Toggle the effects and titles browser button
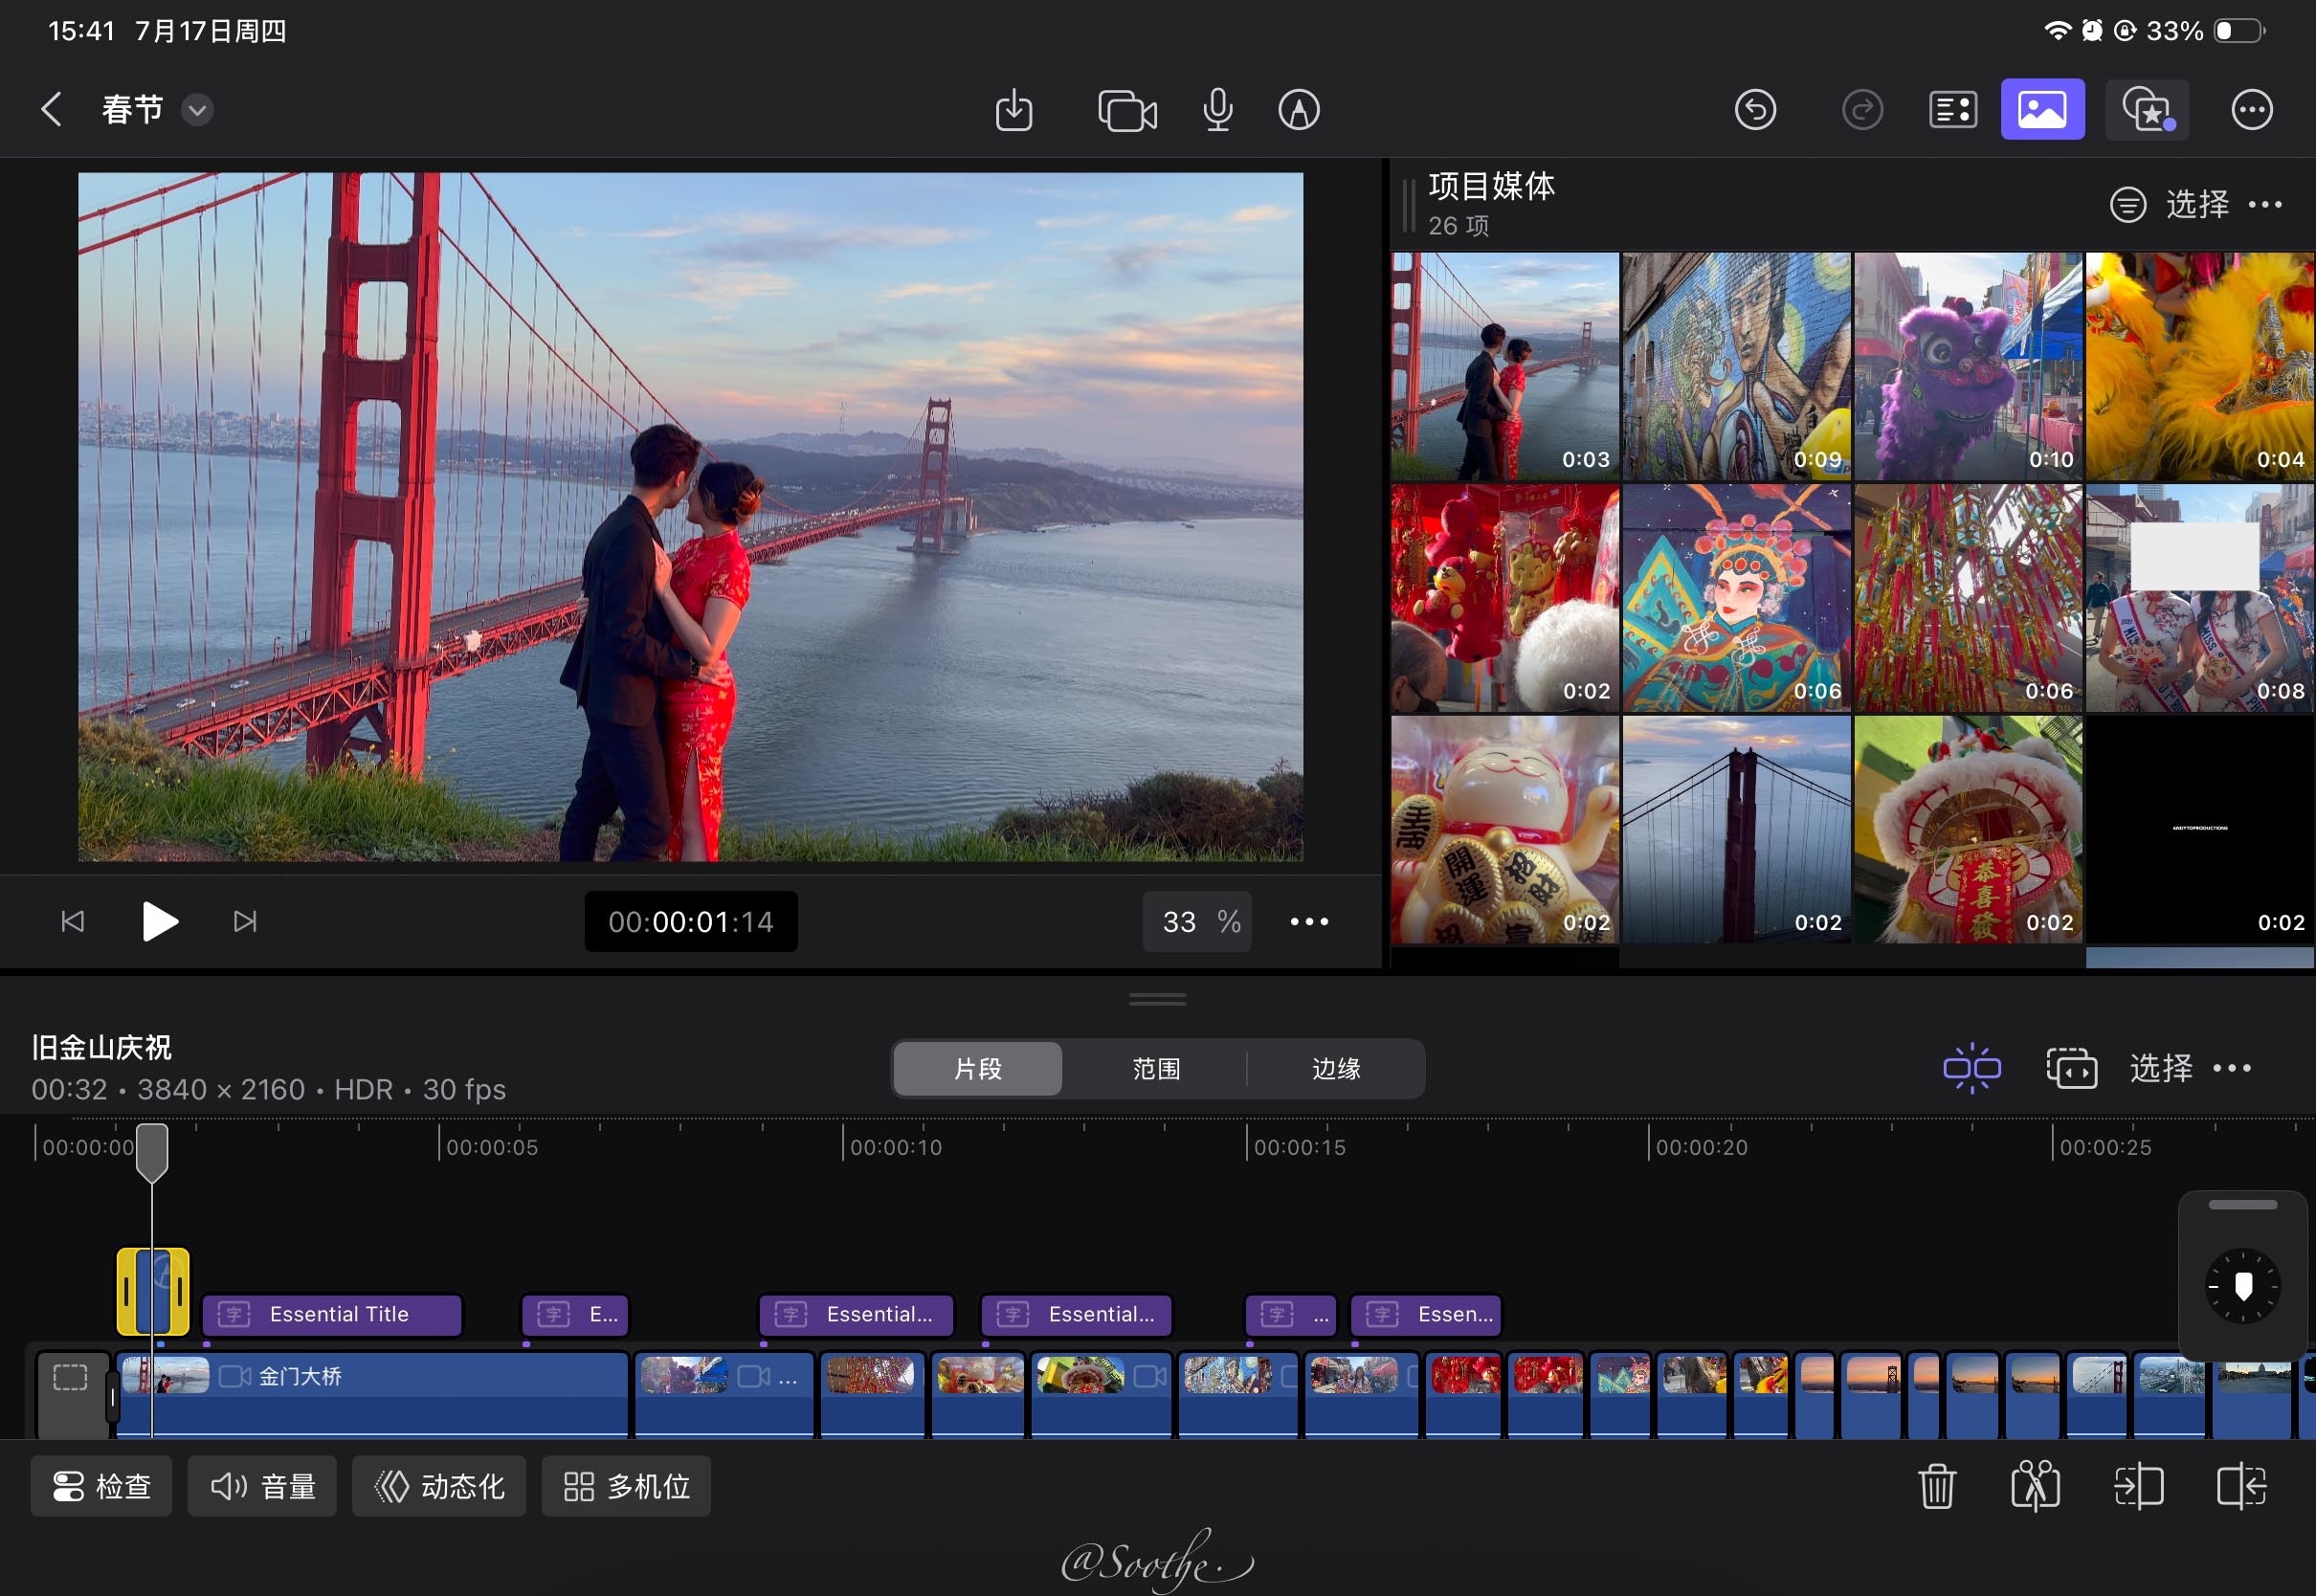The width and height of the screenshot is (2316, 1596). click(2147, 110)
